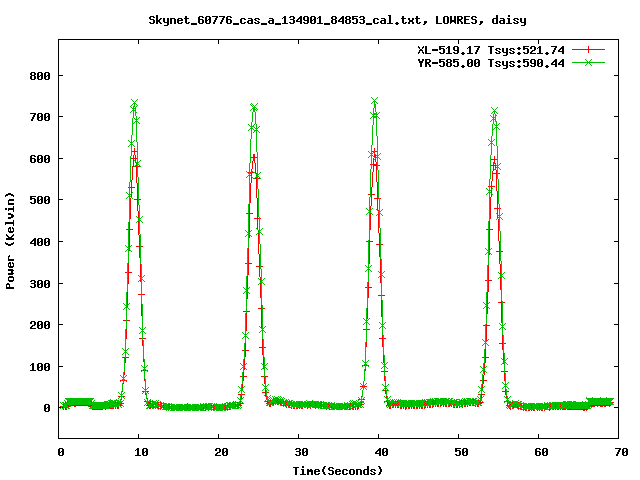Click the 500 y-axis tick label
The image size is (640, 480).
point(40,200)
